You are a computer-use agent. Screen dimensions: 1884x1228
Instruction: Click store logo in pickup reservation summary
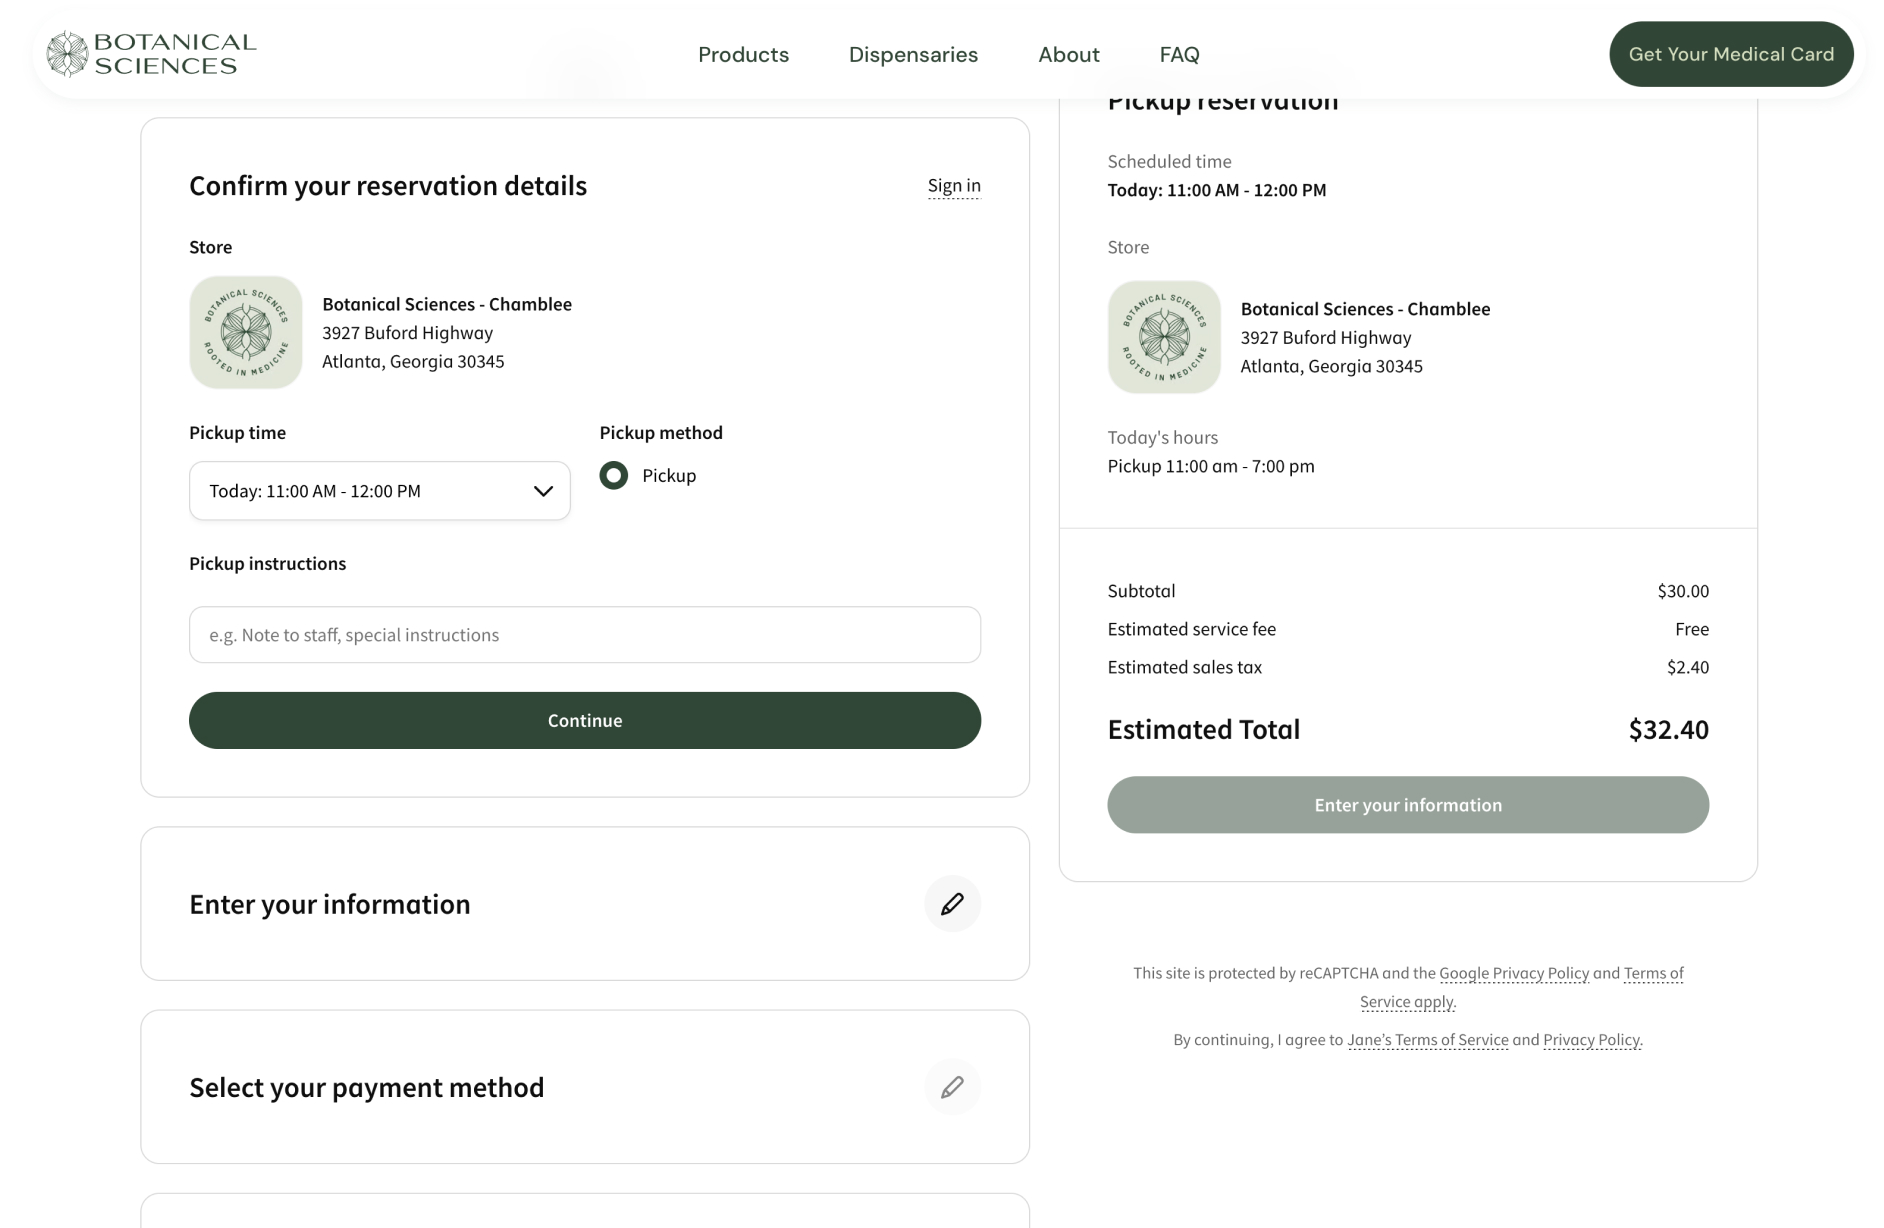(x=1164, y=337)
